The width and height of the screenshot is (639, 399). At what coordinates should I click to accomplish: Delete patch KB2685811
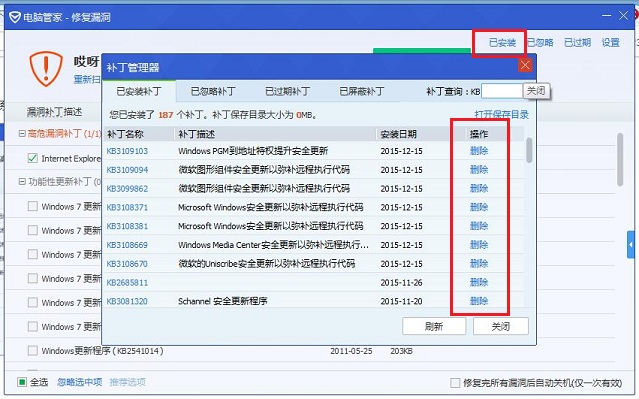[479, 282]
